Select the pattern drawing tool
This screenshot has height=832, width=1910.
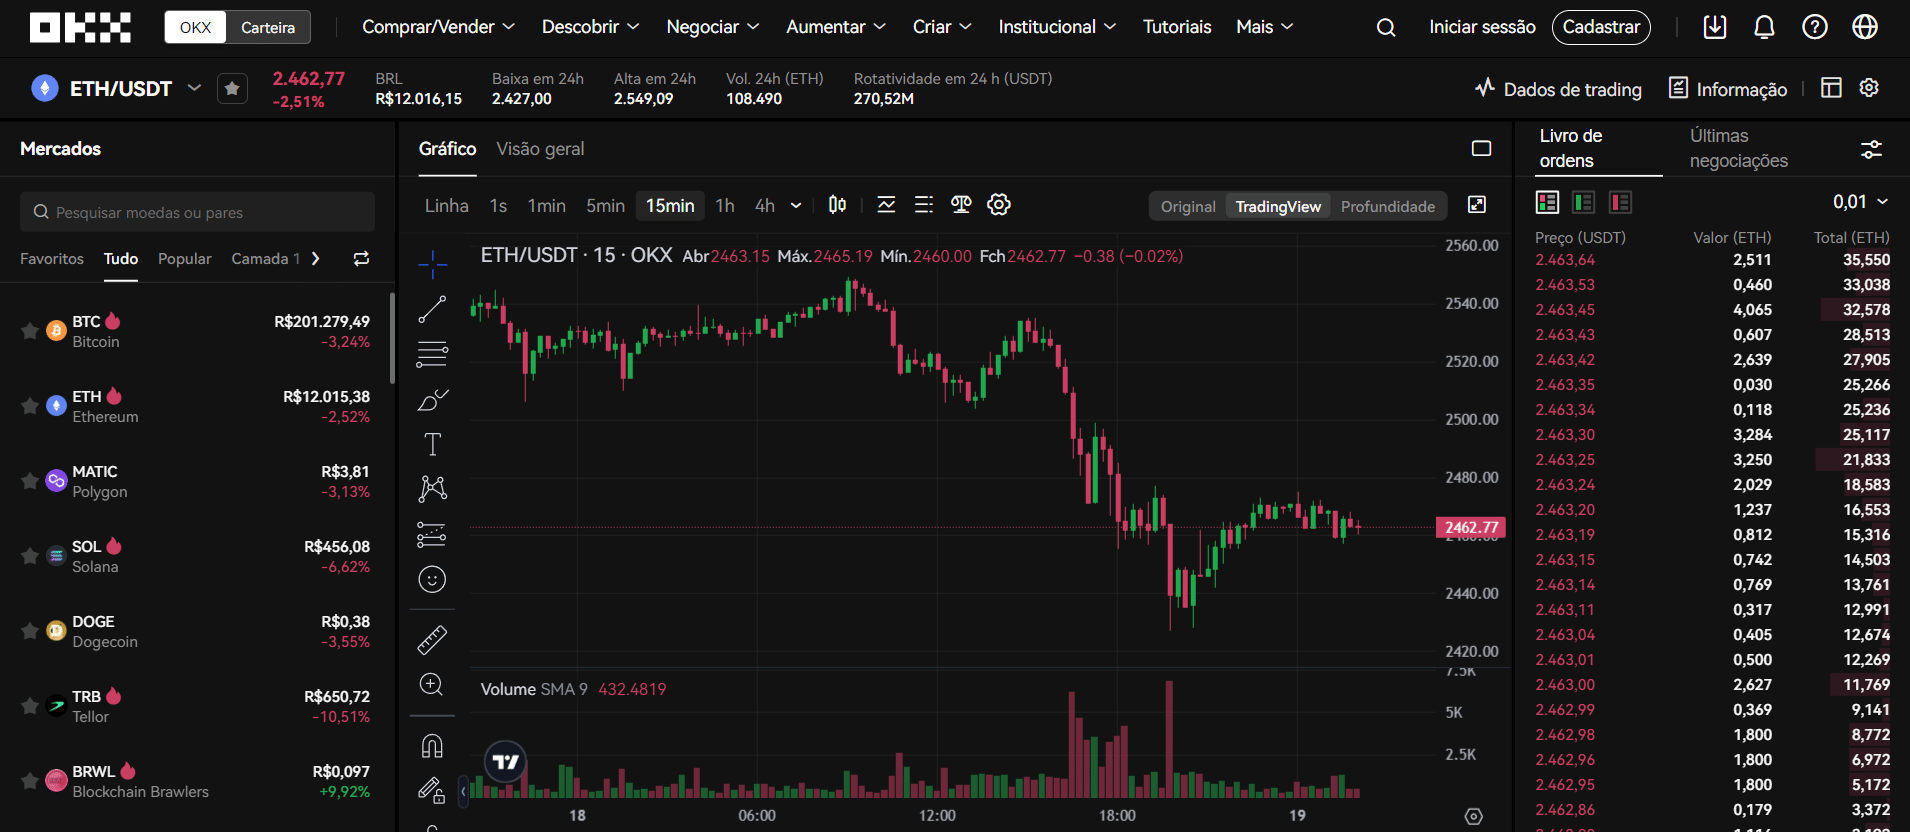[432, 489]
